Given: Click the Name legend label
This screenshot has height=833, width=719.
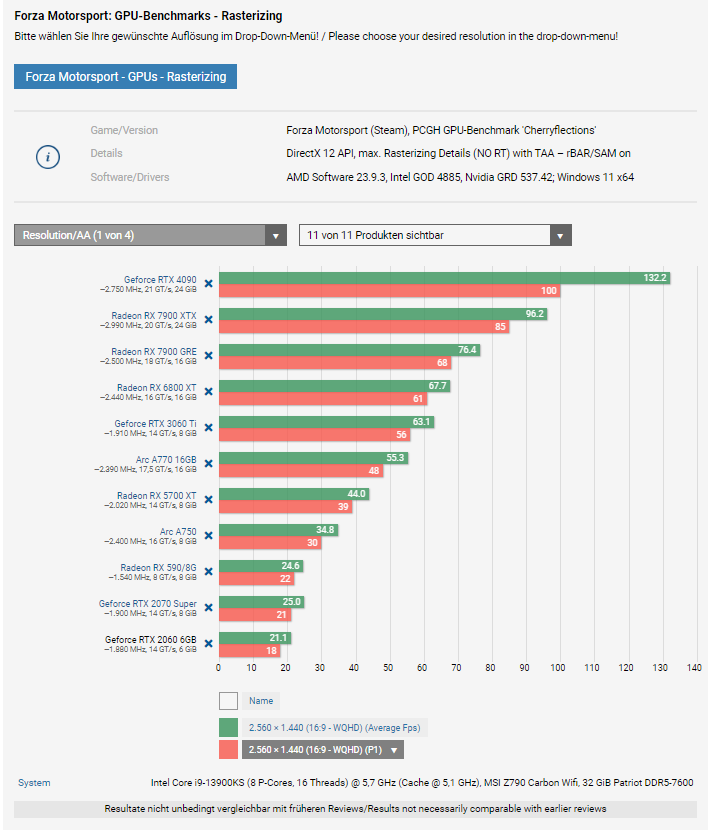Looking at the screenshot, I should (x=261, y=701).
